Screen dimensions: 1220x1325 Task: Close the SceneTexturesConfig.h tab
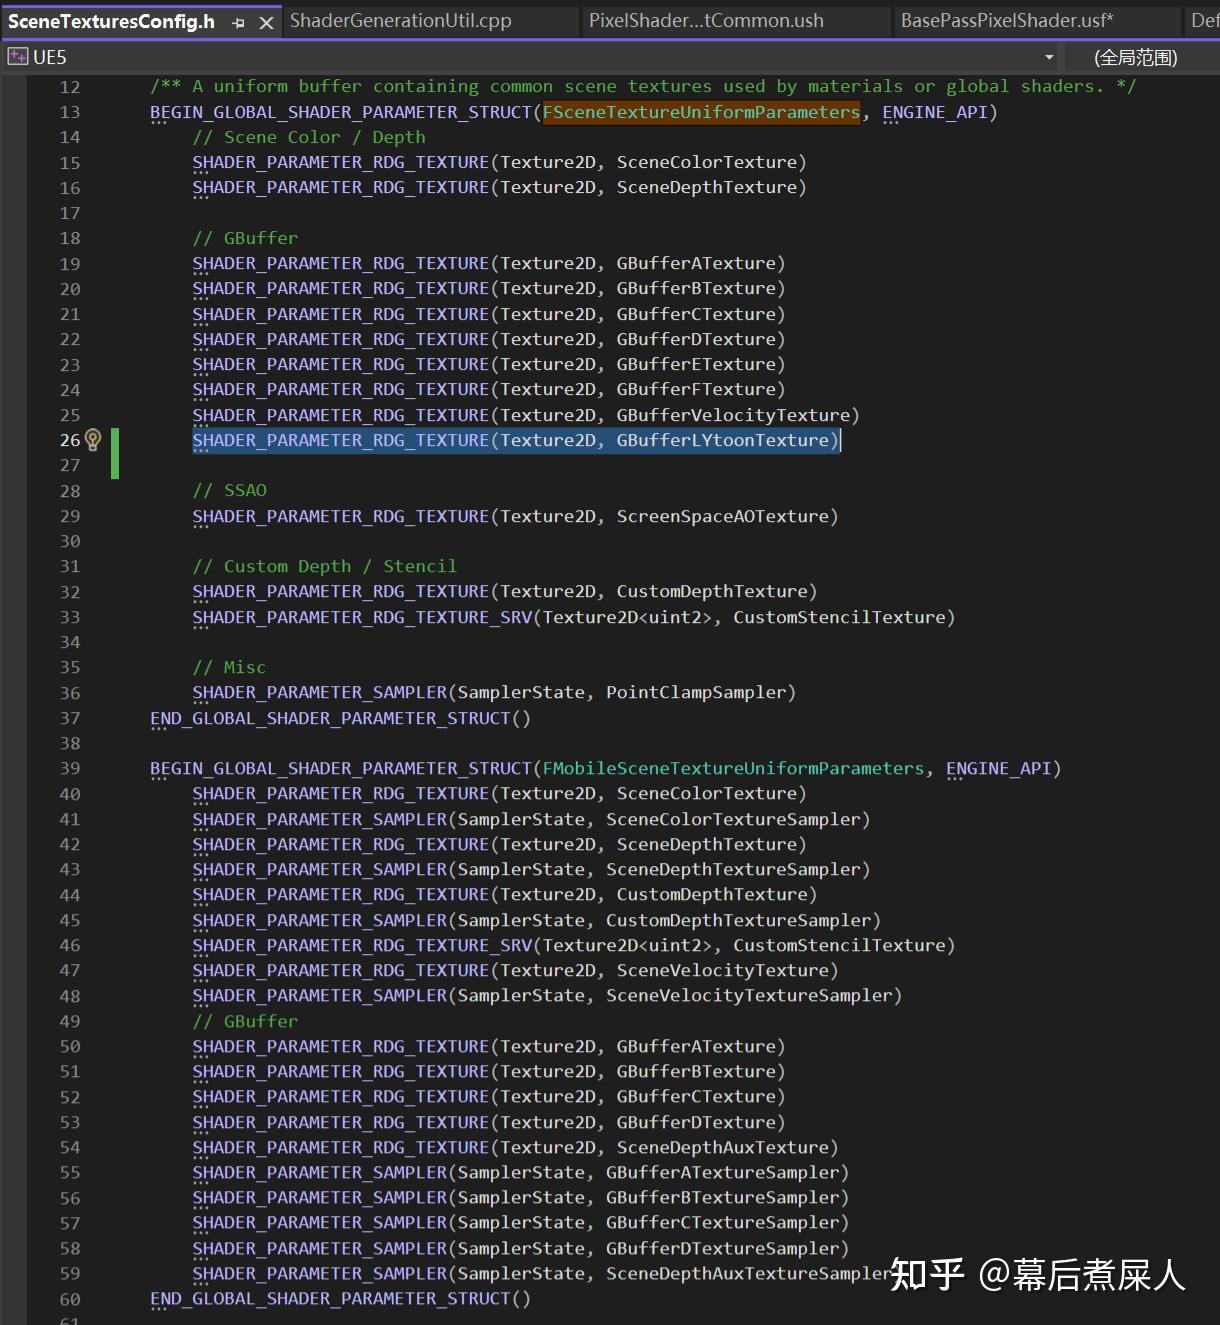pos(264,21)
